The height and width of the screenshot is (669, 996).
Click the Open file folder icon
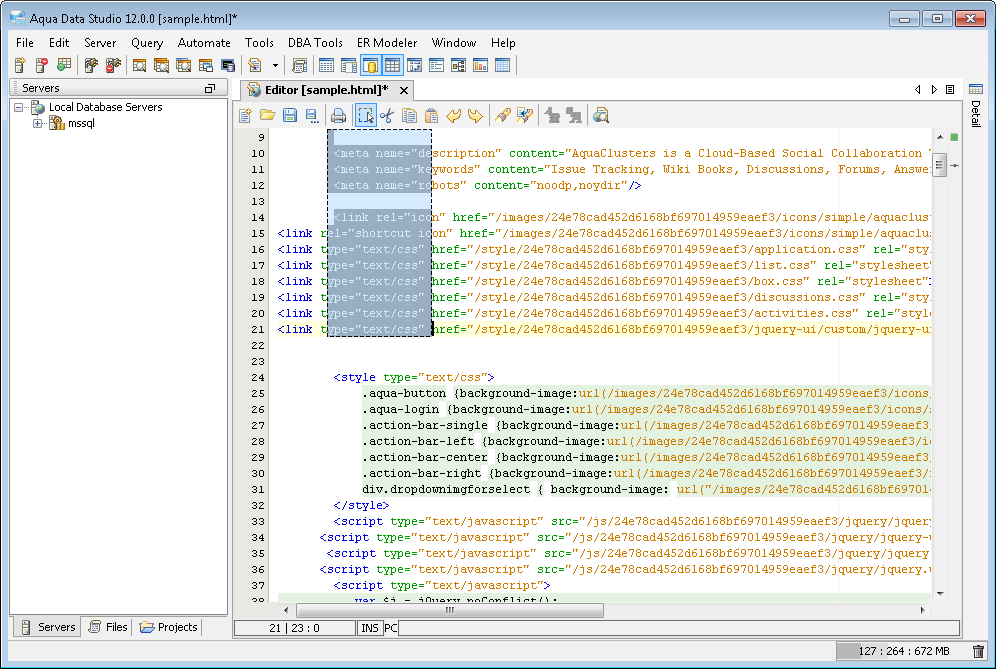pos(267,116)
